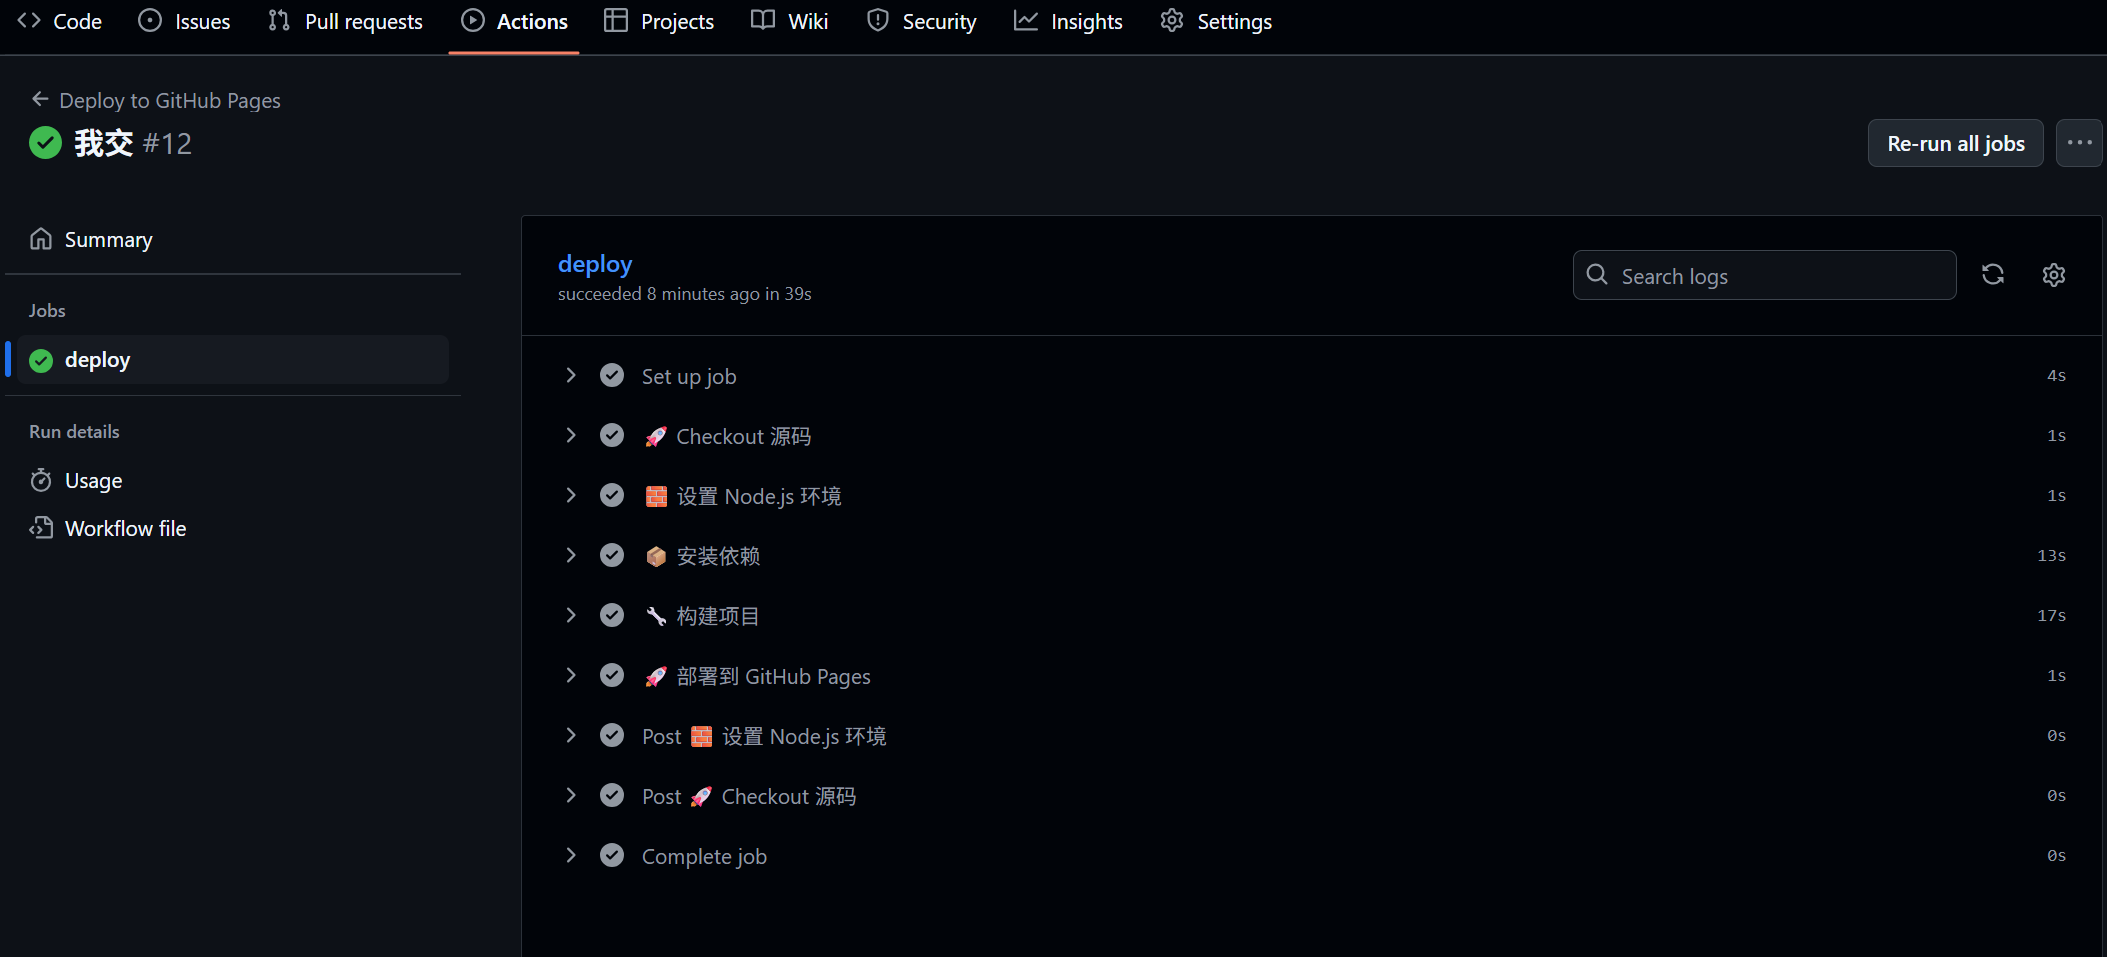Open the kebab menu beside Re-run all jobs
This screenshot has width=2107, height=957.
[x=2079, y=143]
